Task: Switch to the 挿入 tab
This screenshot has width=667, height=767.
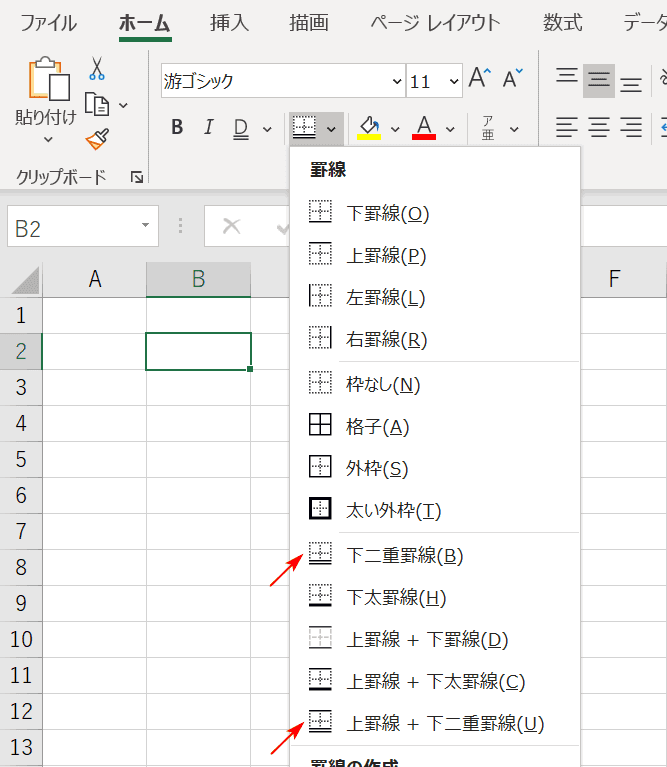Action: coord(230,23)
